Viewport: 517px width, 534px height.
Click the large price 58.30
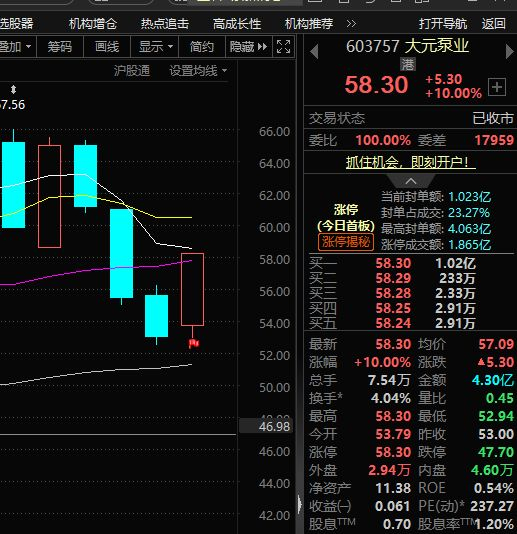(376, 85)
